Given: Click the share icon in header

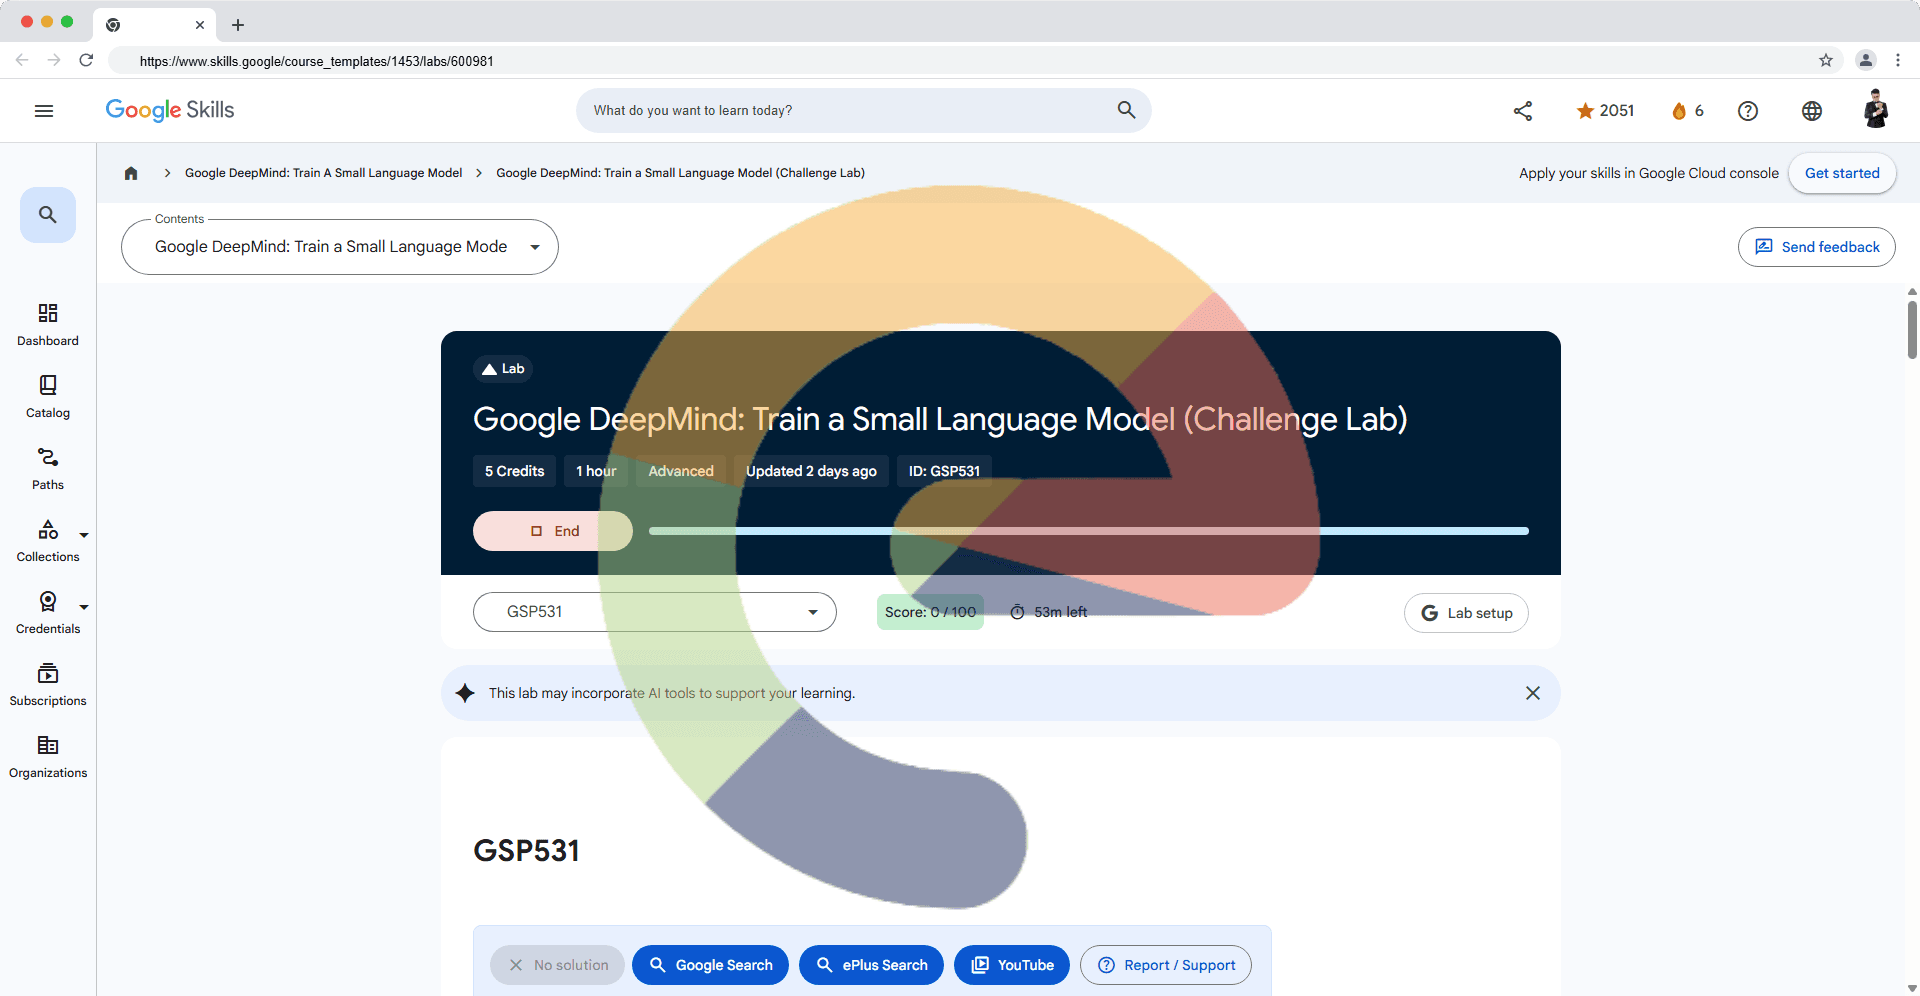Looking at the screenshot, I should [1523, 111].
